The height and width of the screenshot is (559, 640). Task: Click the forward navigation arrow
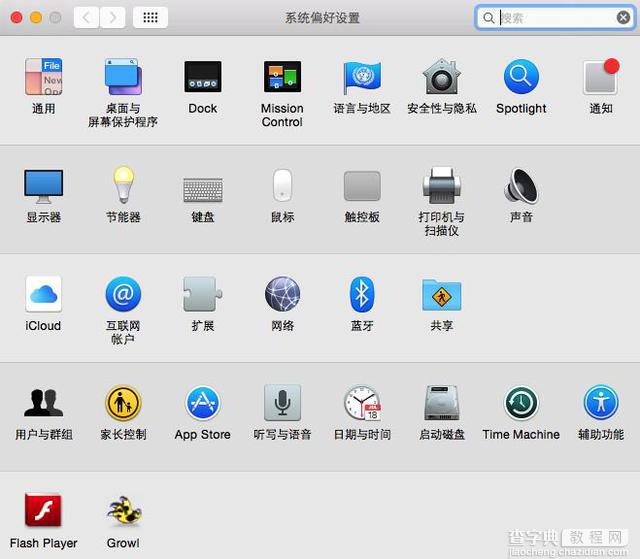tap(113, 18)
